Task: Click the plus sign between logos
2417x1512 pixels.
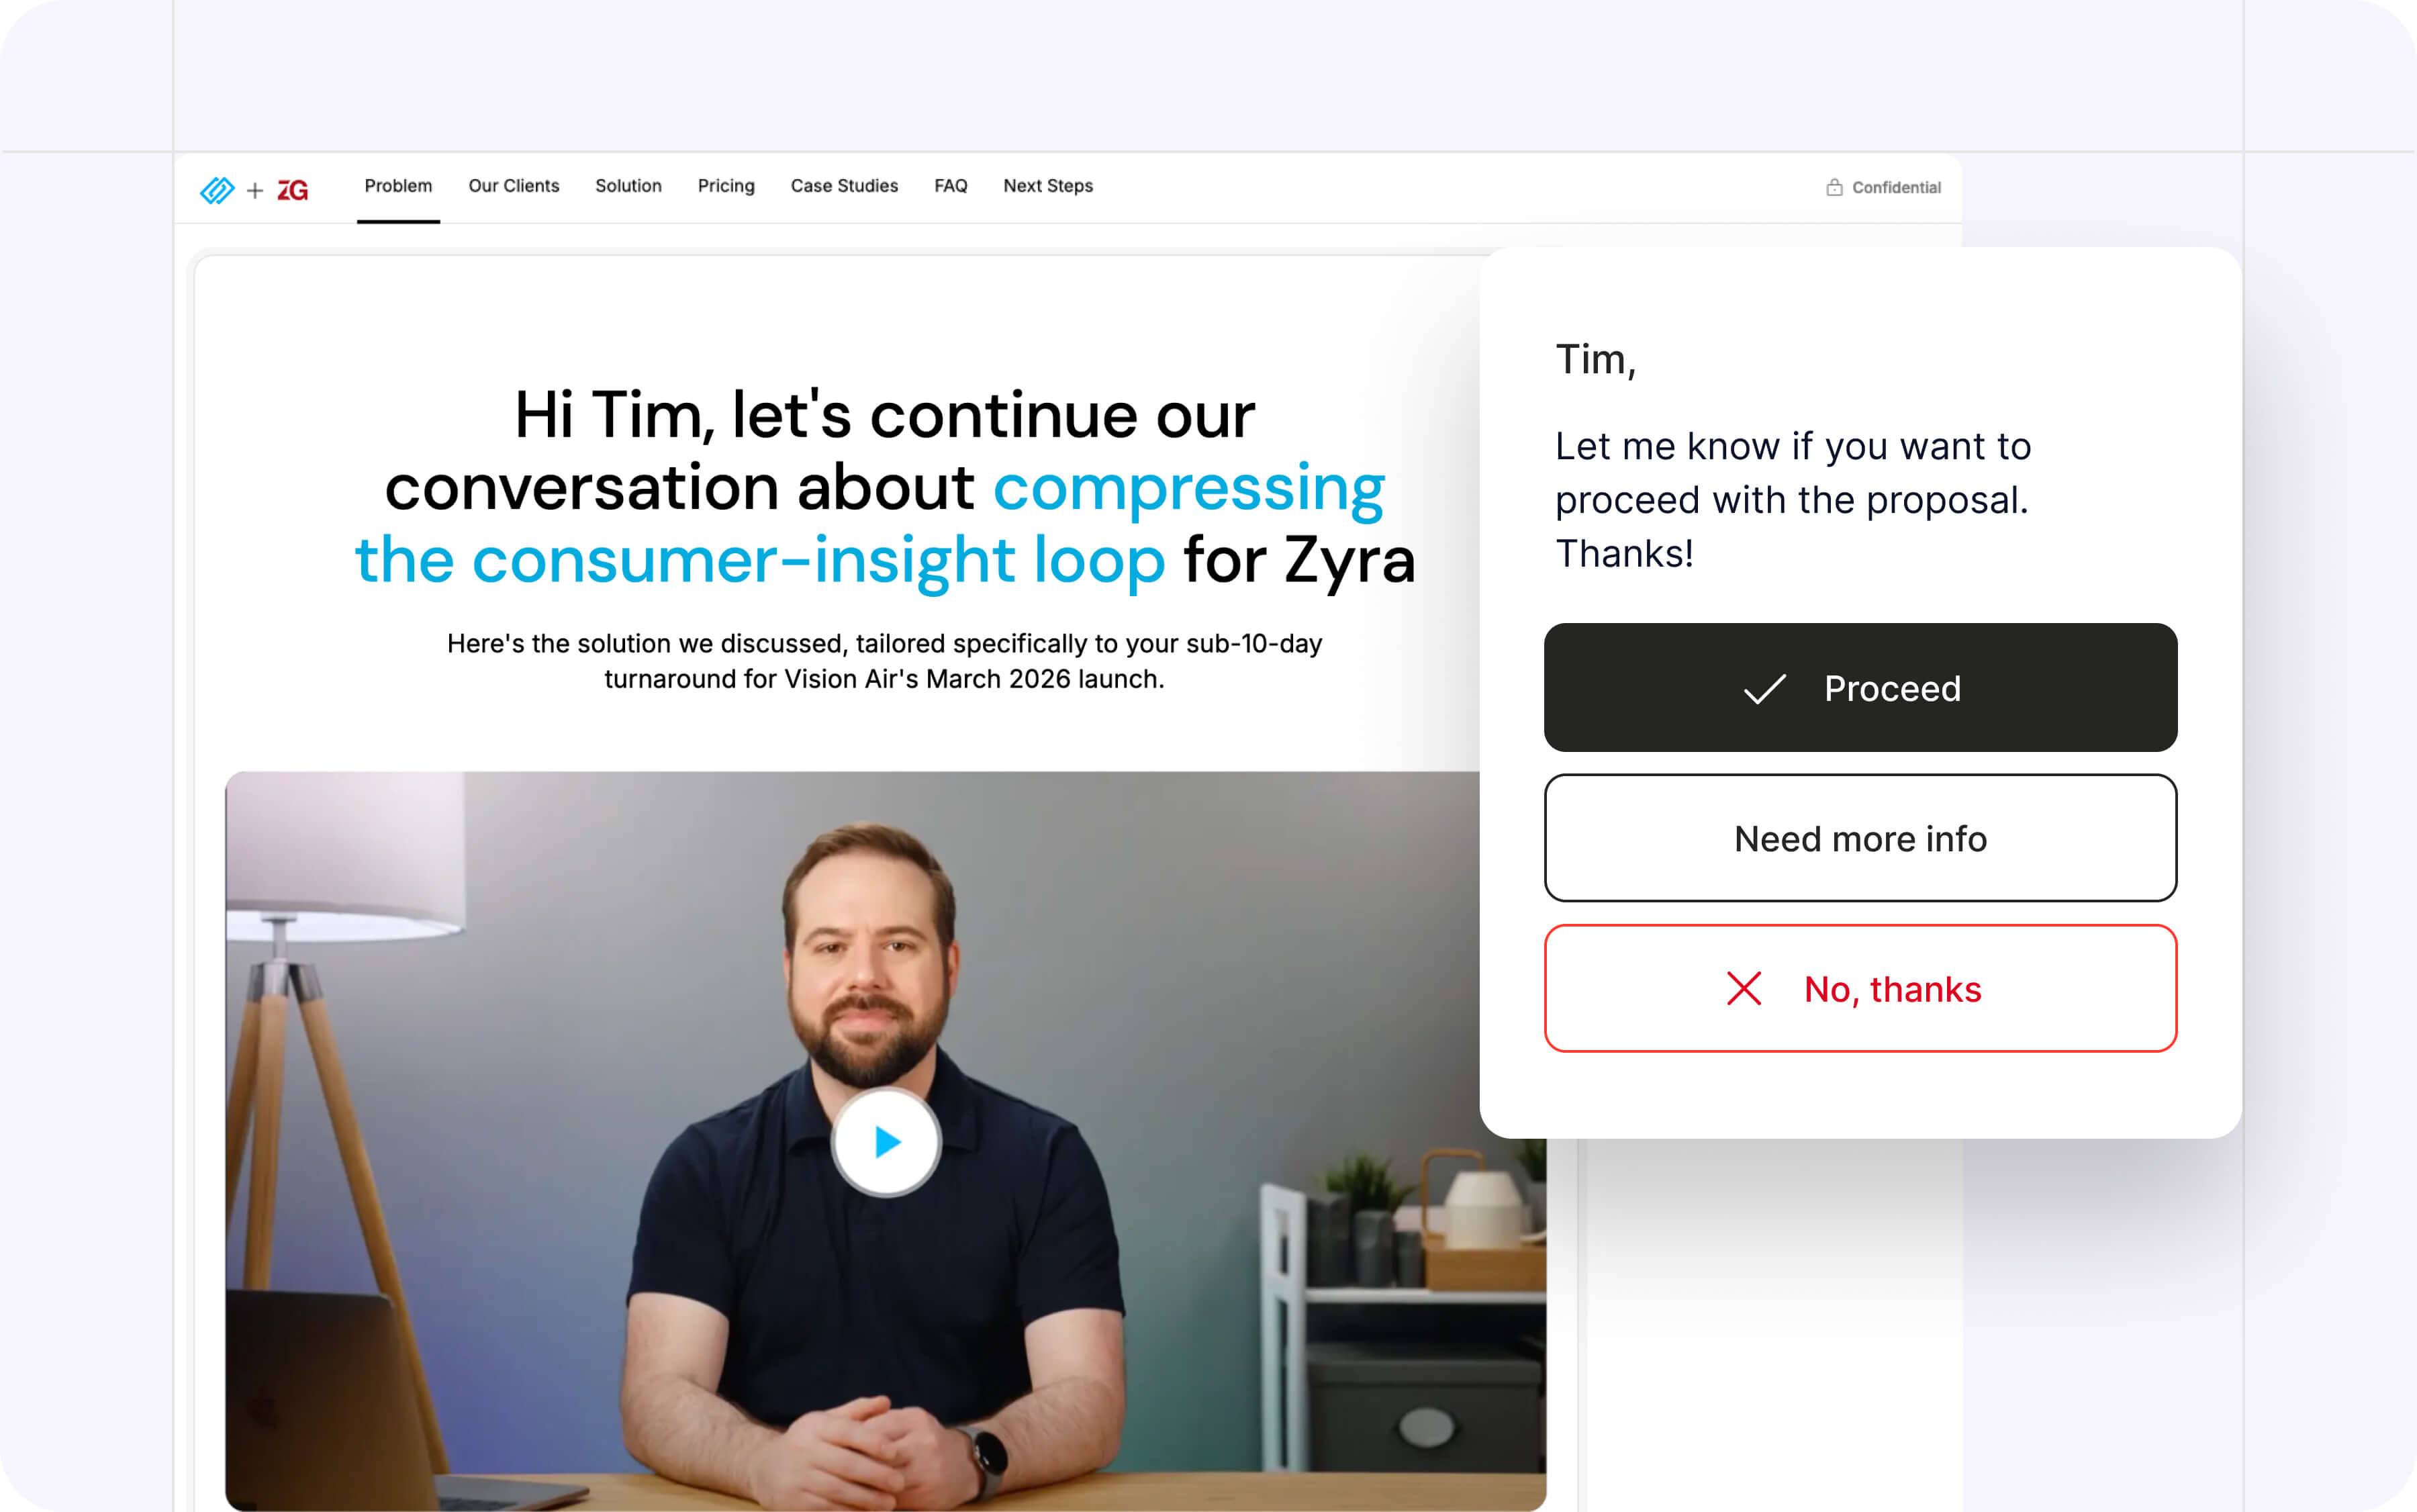Action: (255, 190)
